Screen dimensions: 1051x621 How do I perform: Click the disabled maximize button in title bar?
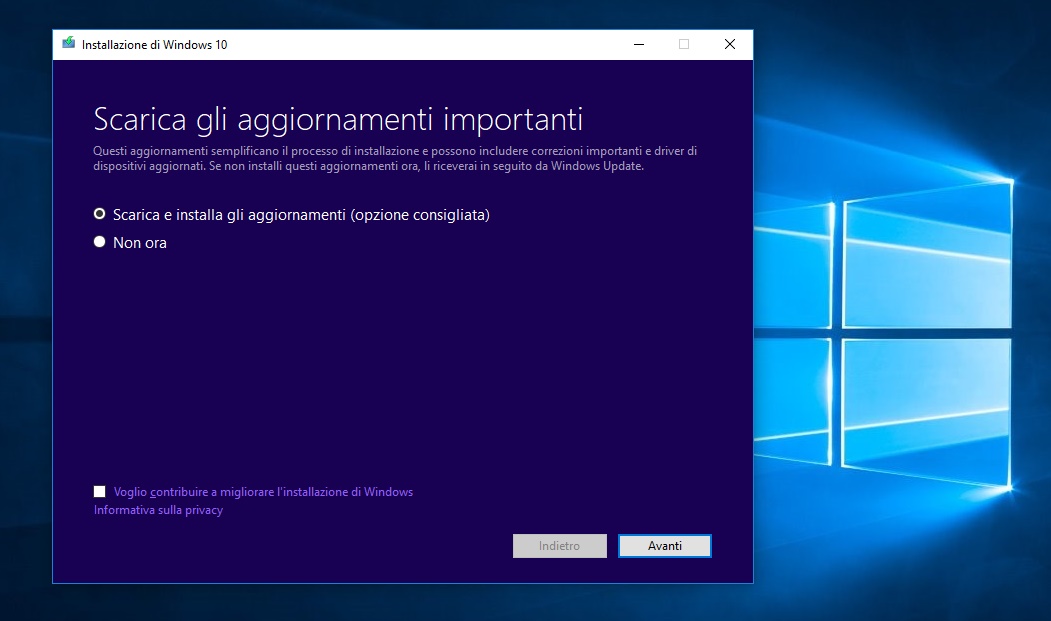[684, 44]
